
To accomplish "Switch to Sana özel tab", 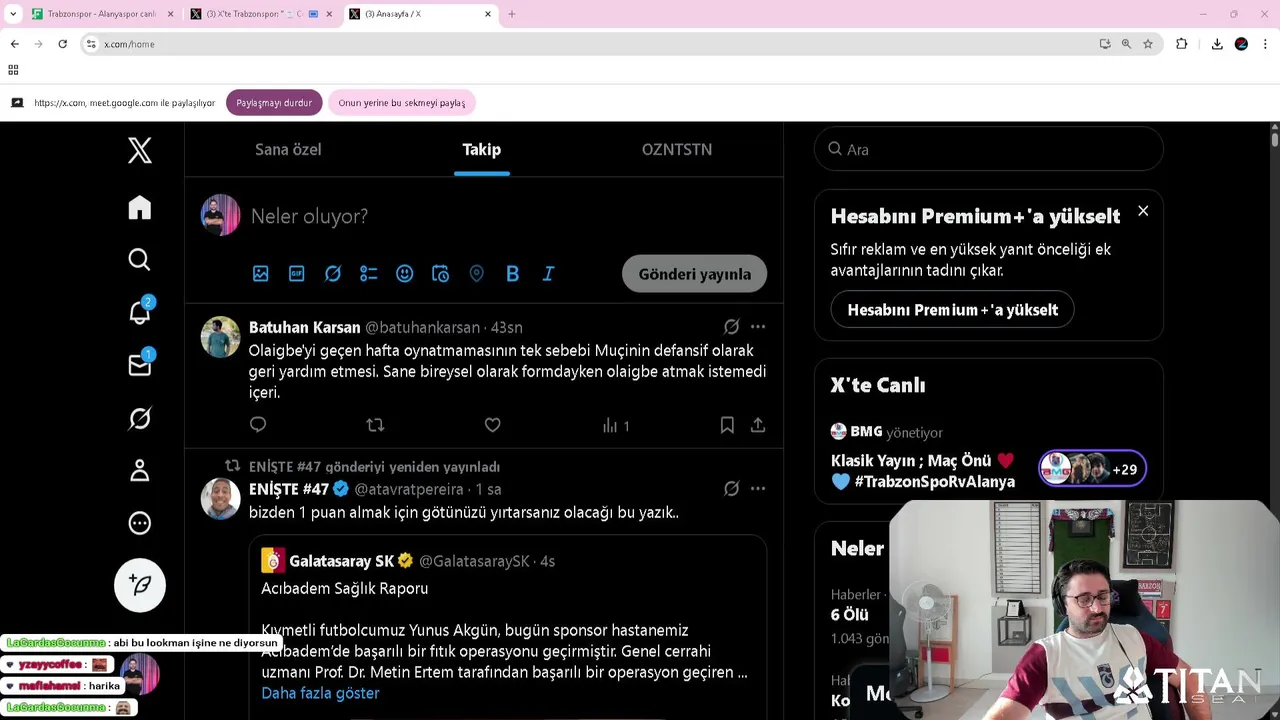I will tap(288, 149).
